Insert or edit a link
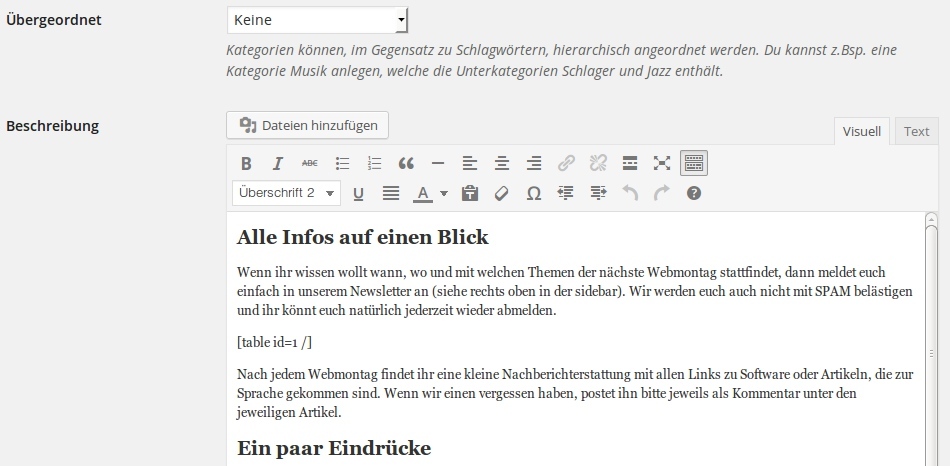The height and width of the screenshot is (466, 950). point(566,163)
